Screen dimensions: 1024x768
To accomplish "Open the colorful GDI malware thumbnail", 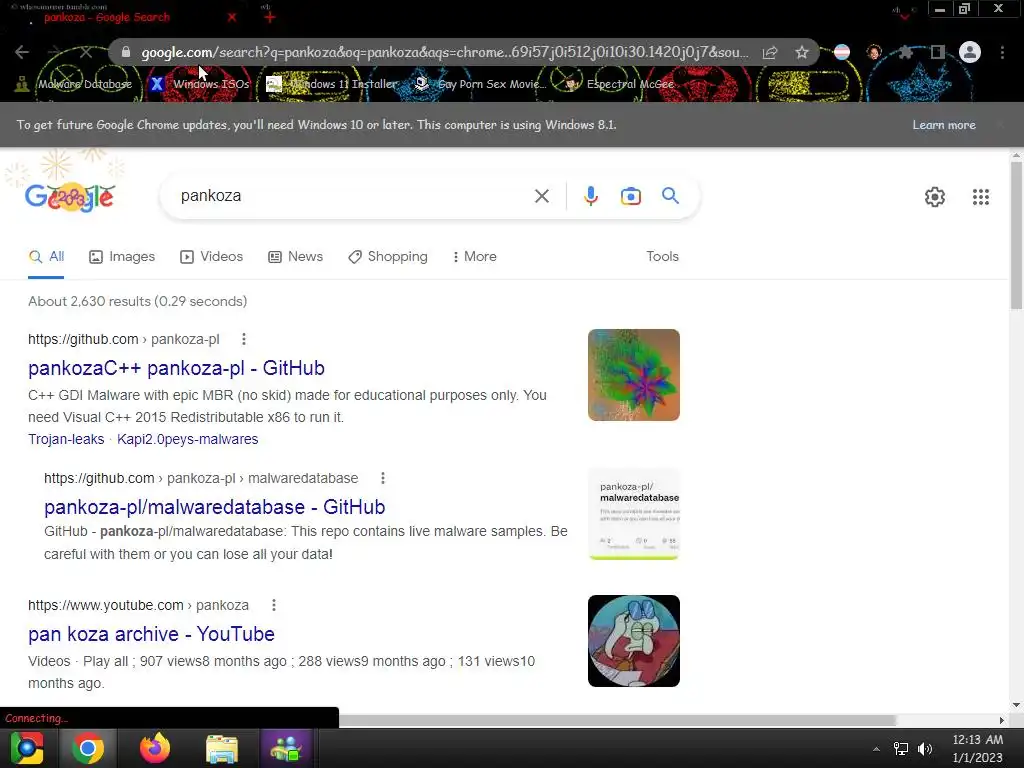I will (633, 375).
